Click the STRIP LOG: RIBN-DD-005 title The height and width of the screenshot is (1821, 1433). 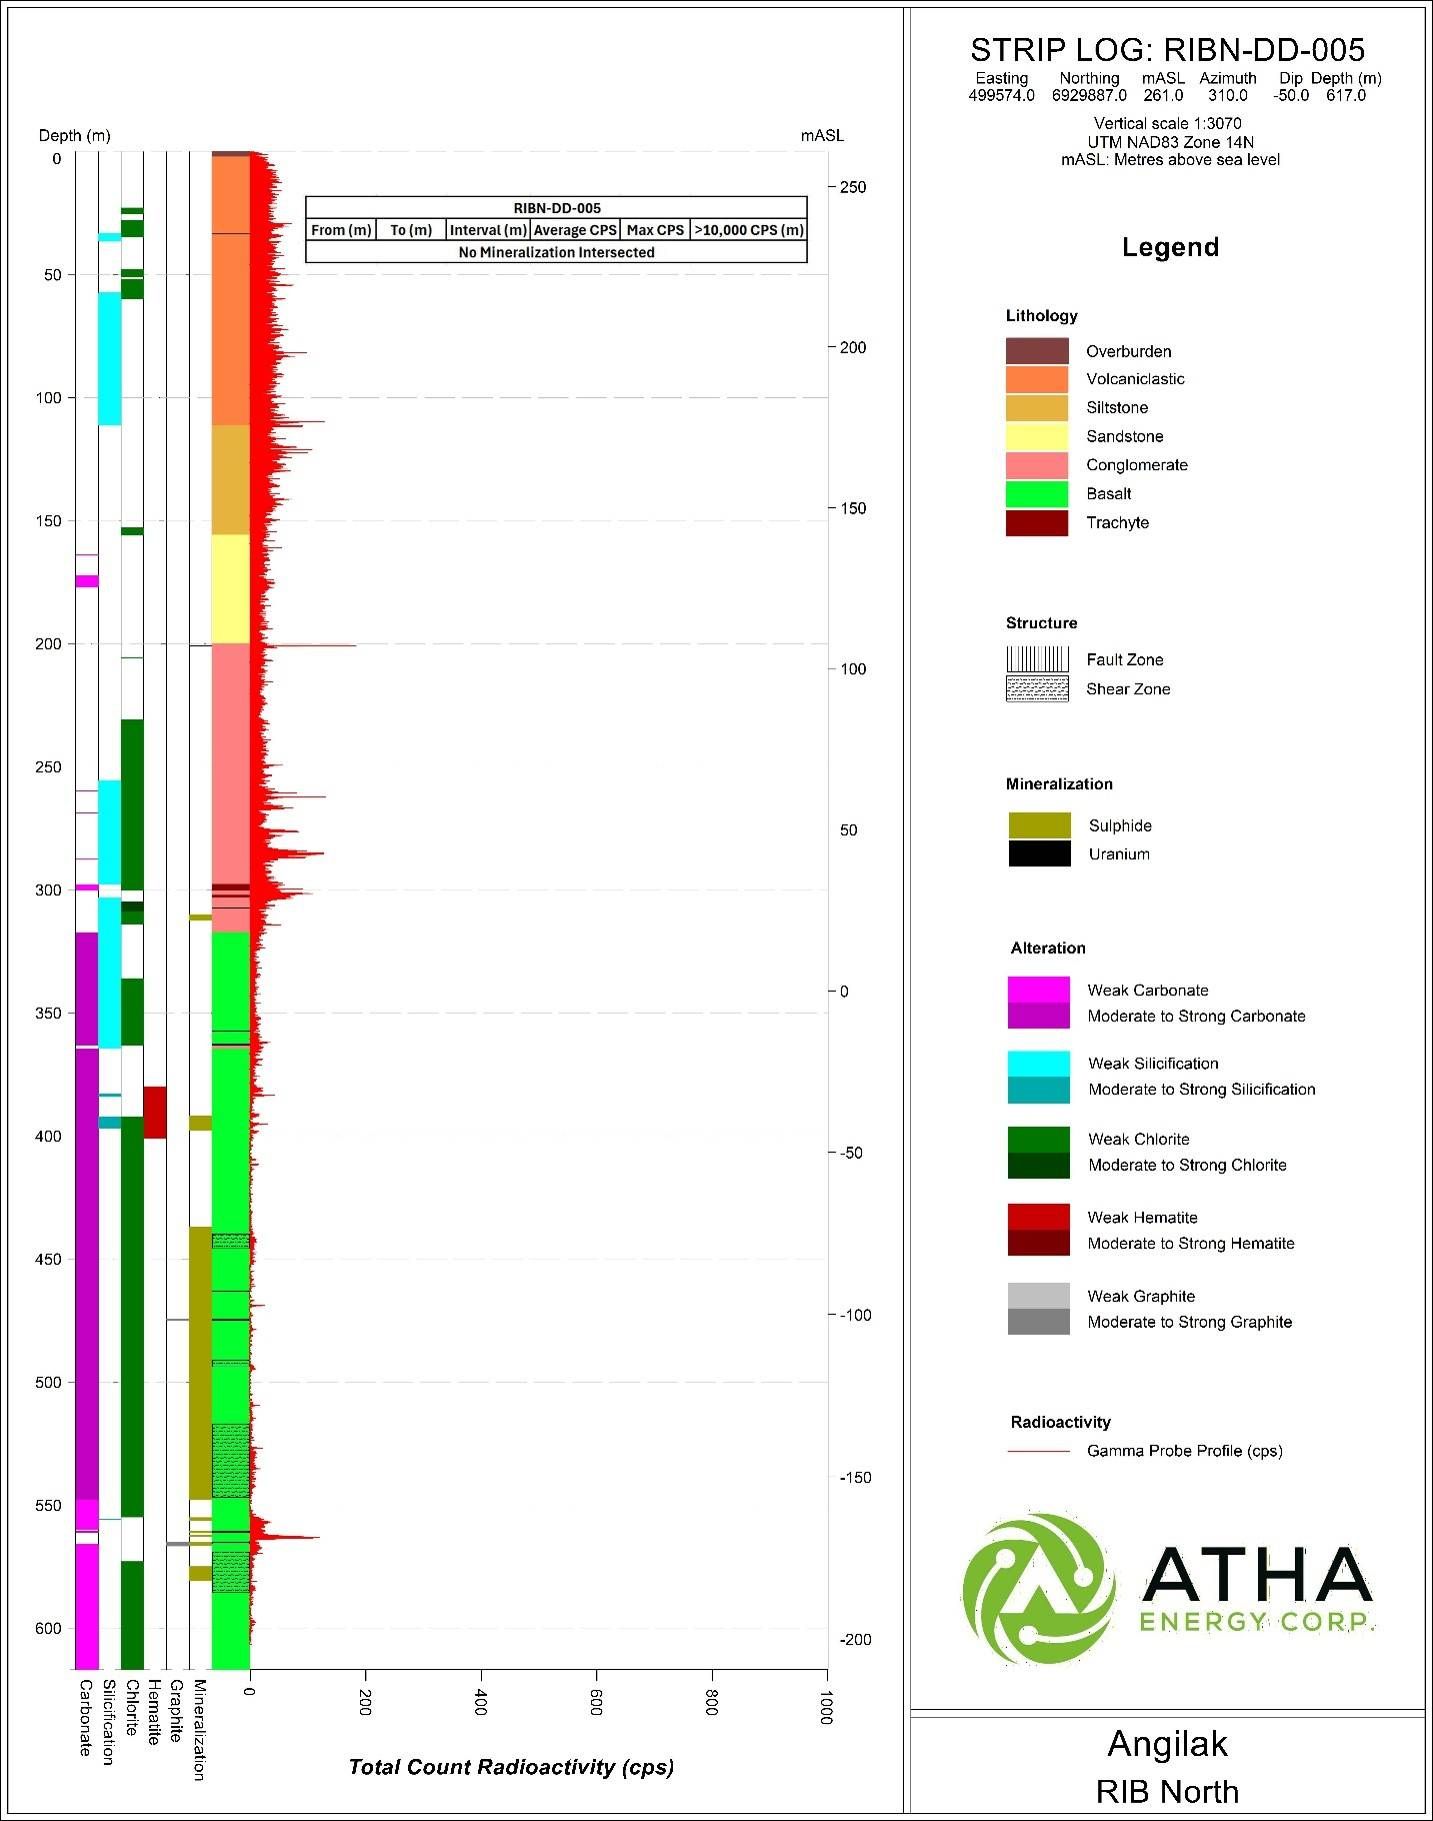pyautogui.click(x=1167, y=50)
